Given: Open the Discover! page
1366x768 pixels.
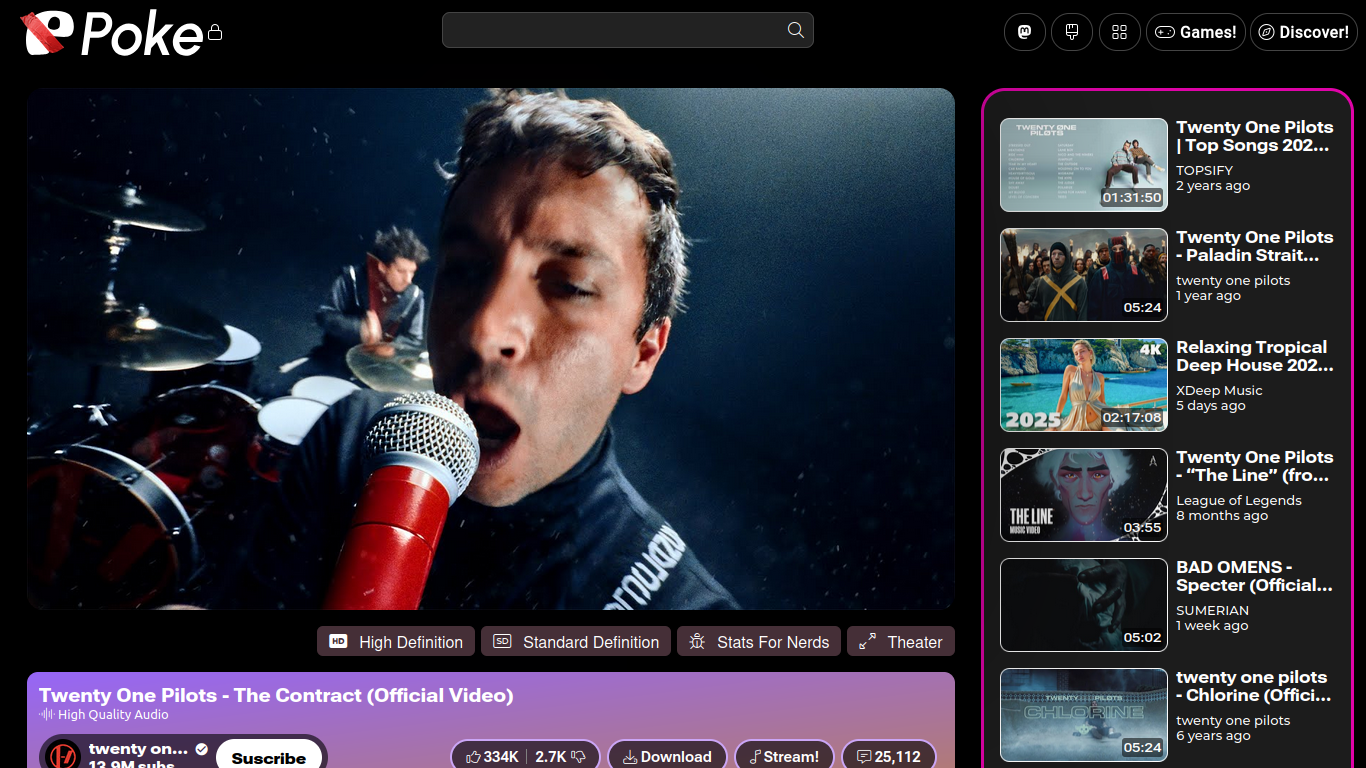Looking at the screenshot, I should (x=1303, y=32).
